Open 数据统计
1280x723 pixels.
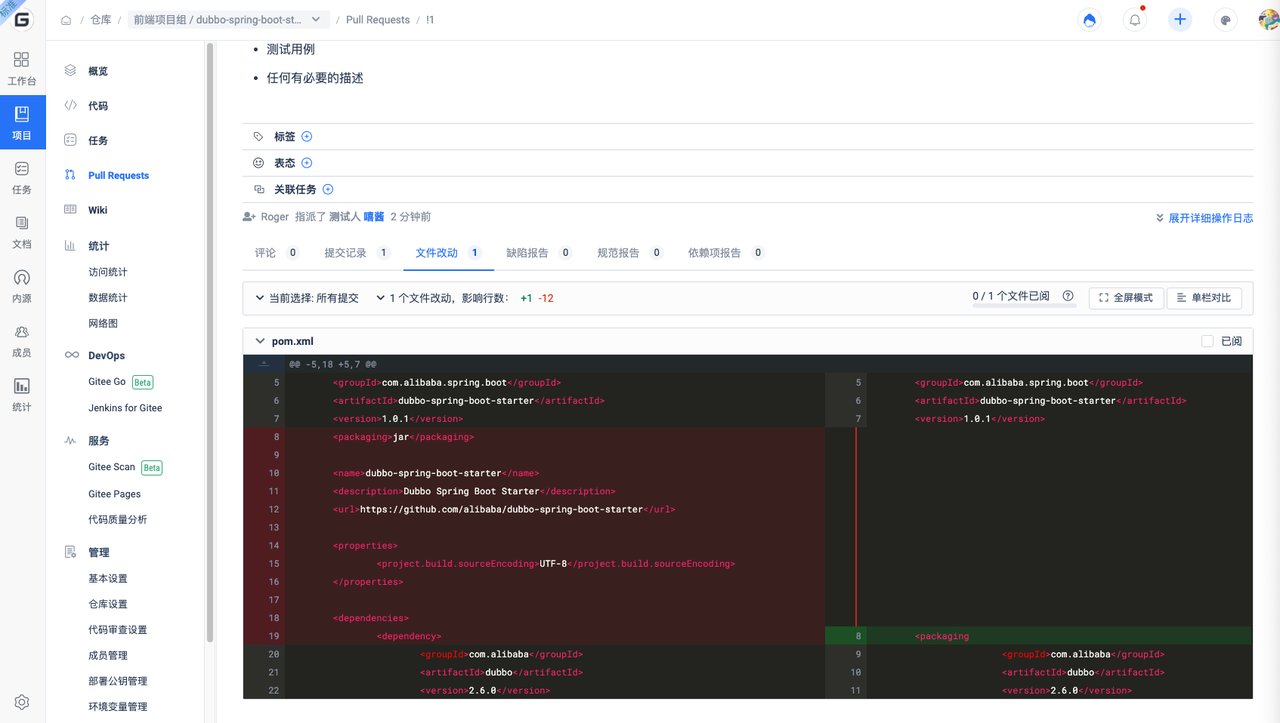point(108,298)
